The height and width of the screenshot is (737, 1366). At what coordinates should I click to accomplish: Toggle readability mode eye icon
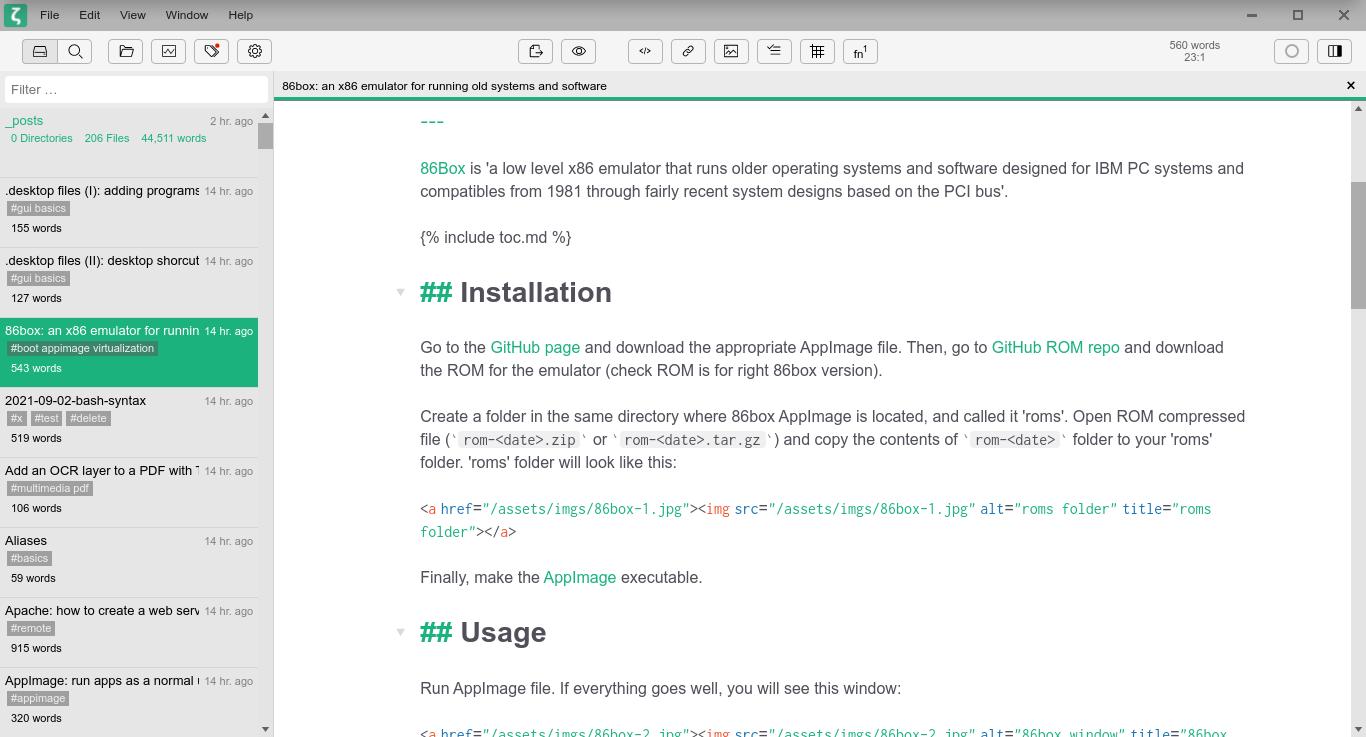coord(579,51)
